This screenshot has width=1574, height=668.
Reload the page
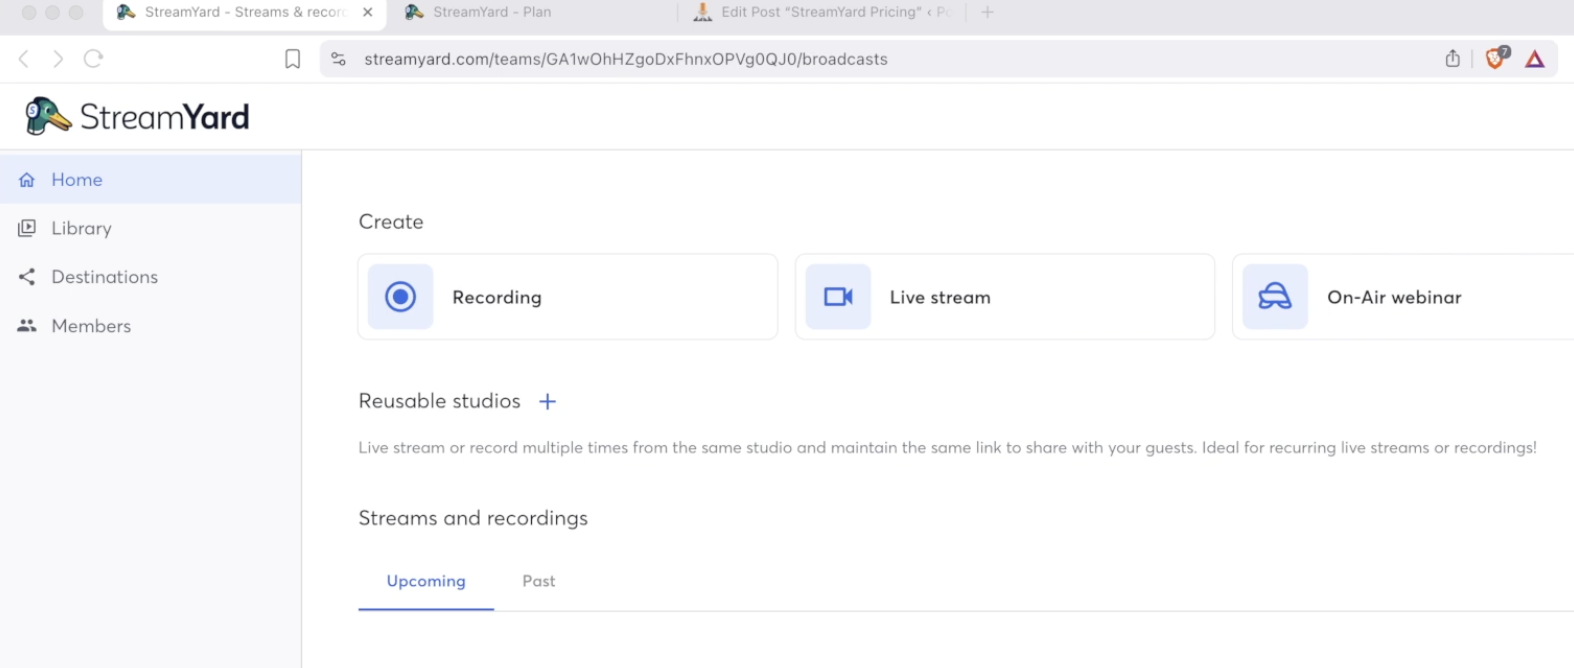(x=94, y=59)
